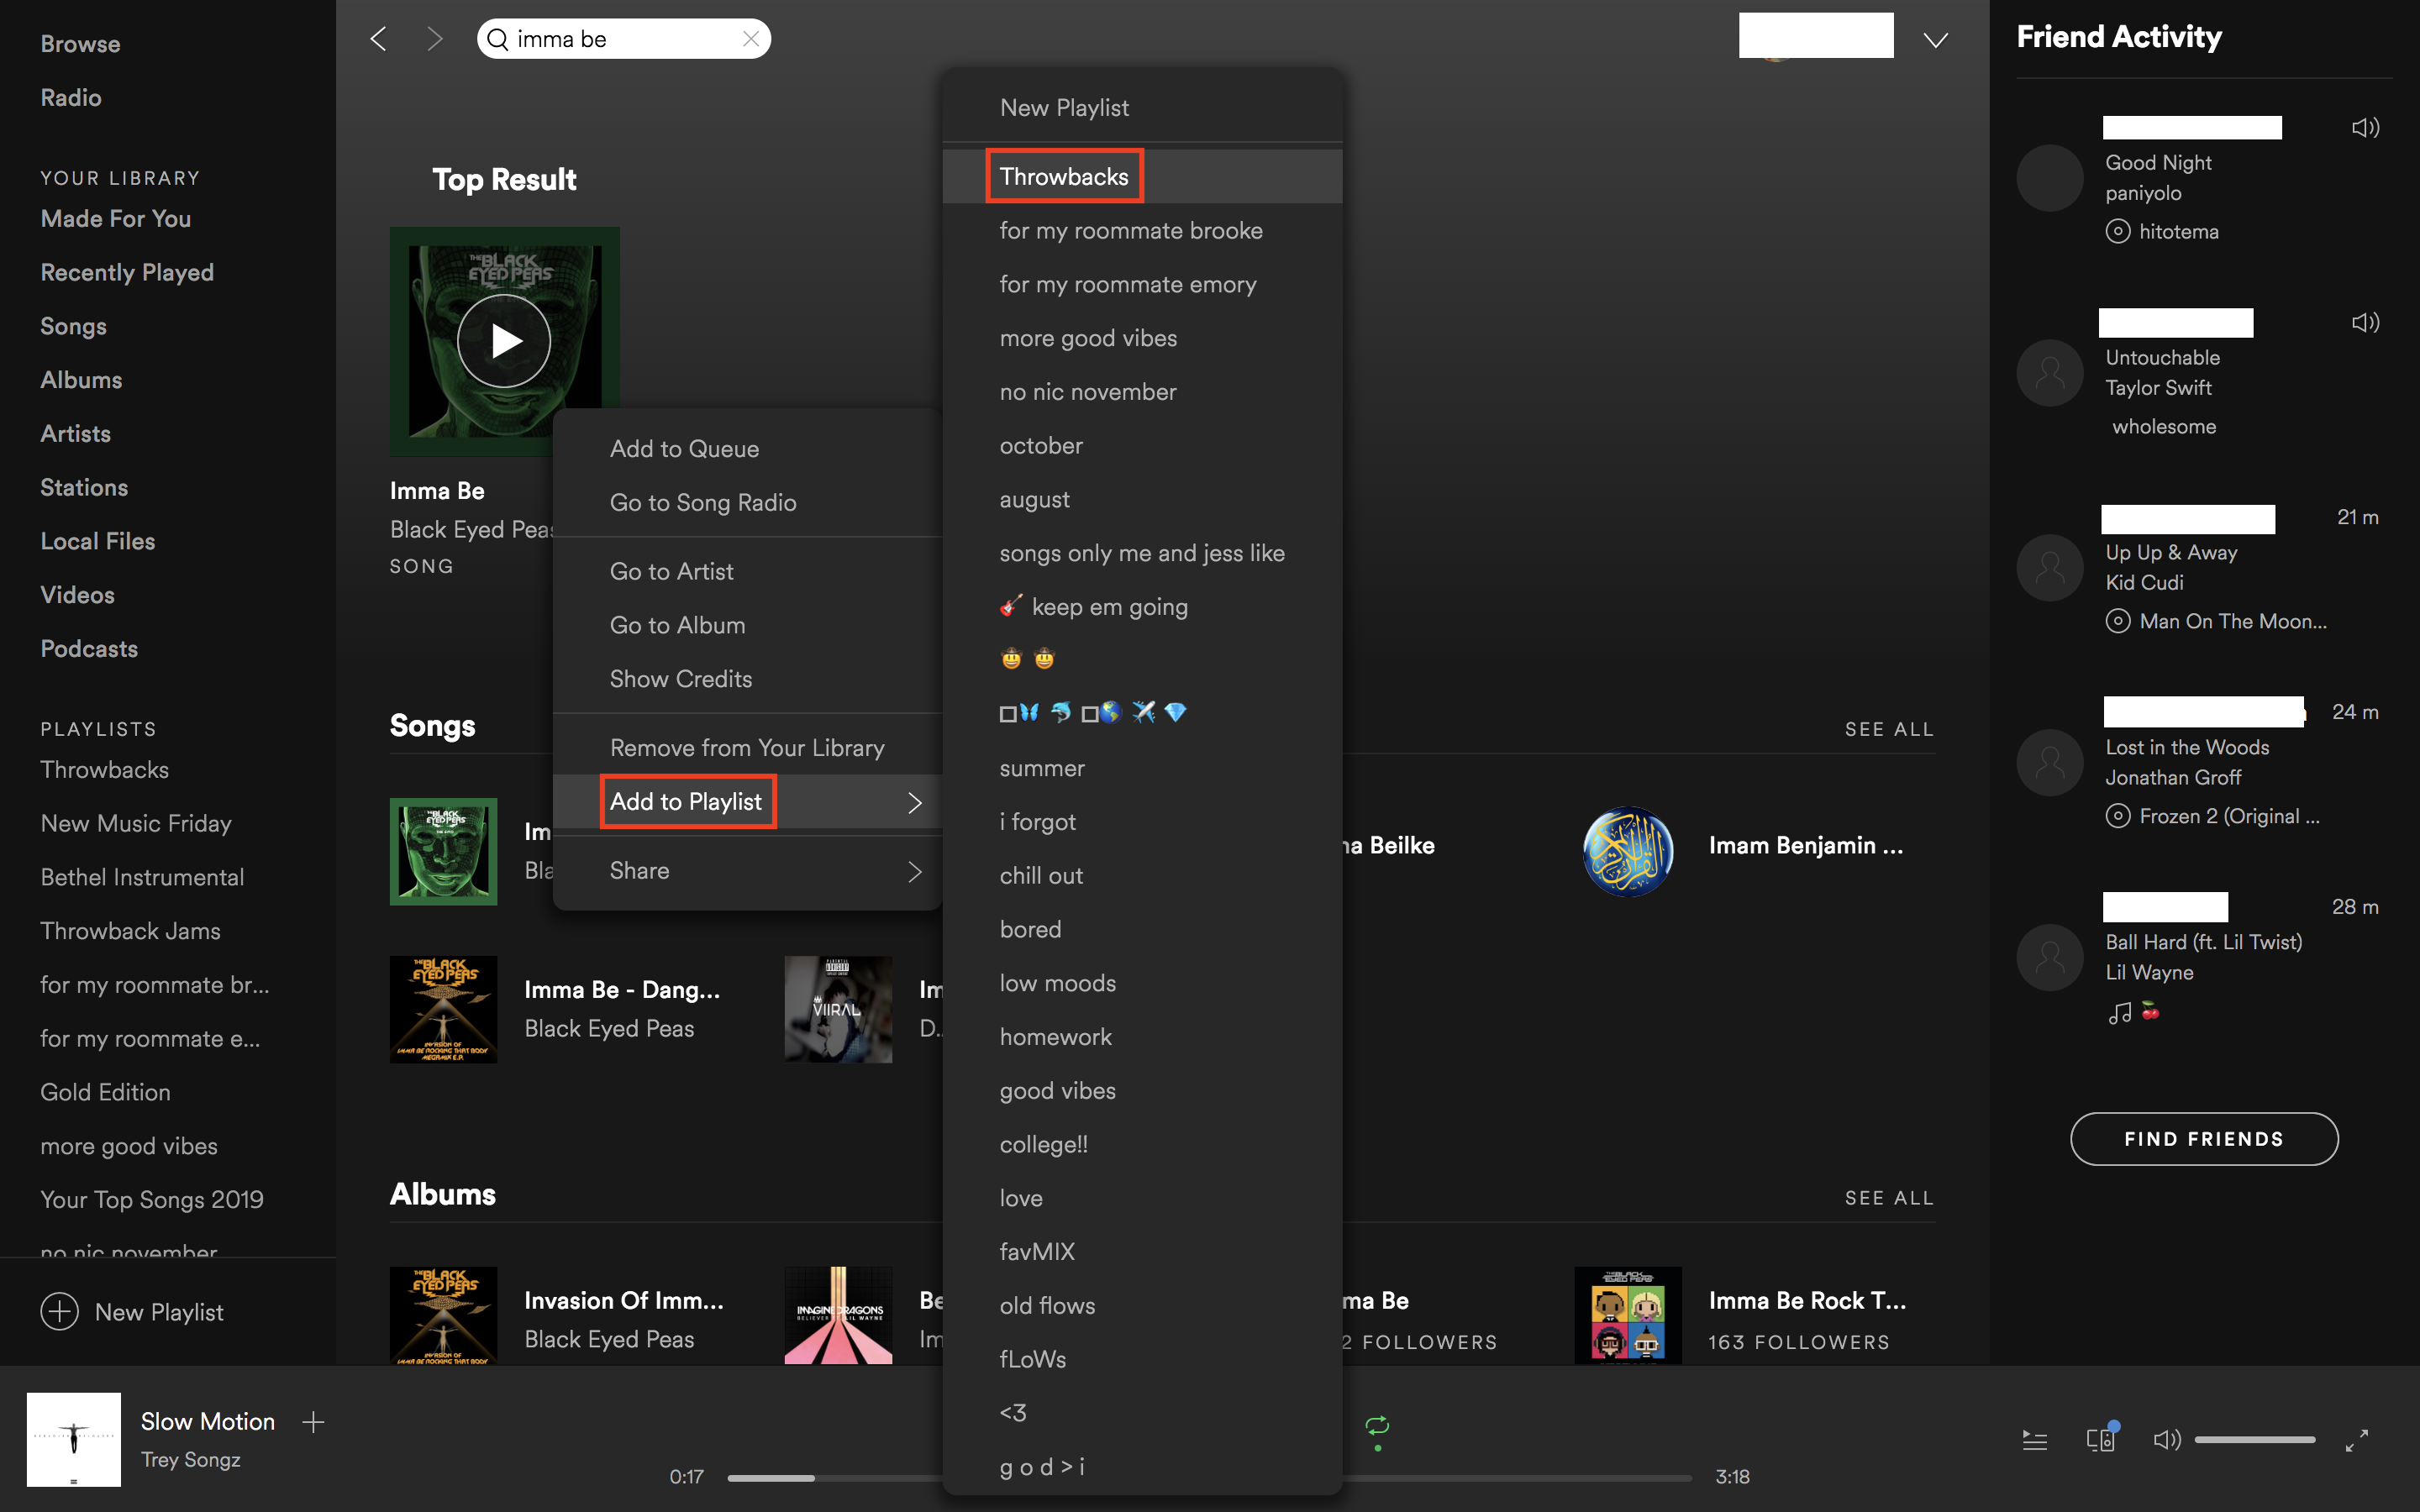This screenshot has height=1512, width=2420.
Task: Play the Imma Be top result
Action: 504,340
